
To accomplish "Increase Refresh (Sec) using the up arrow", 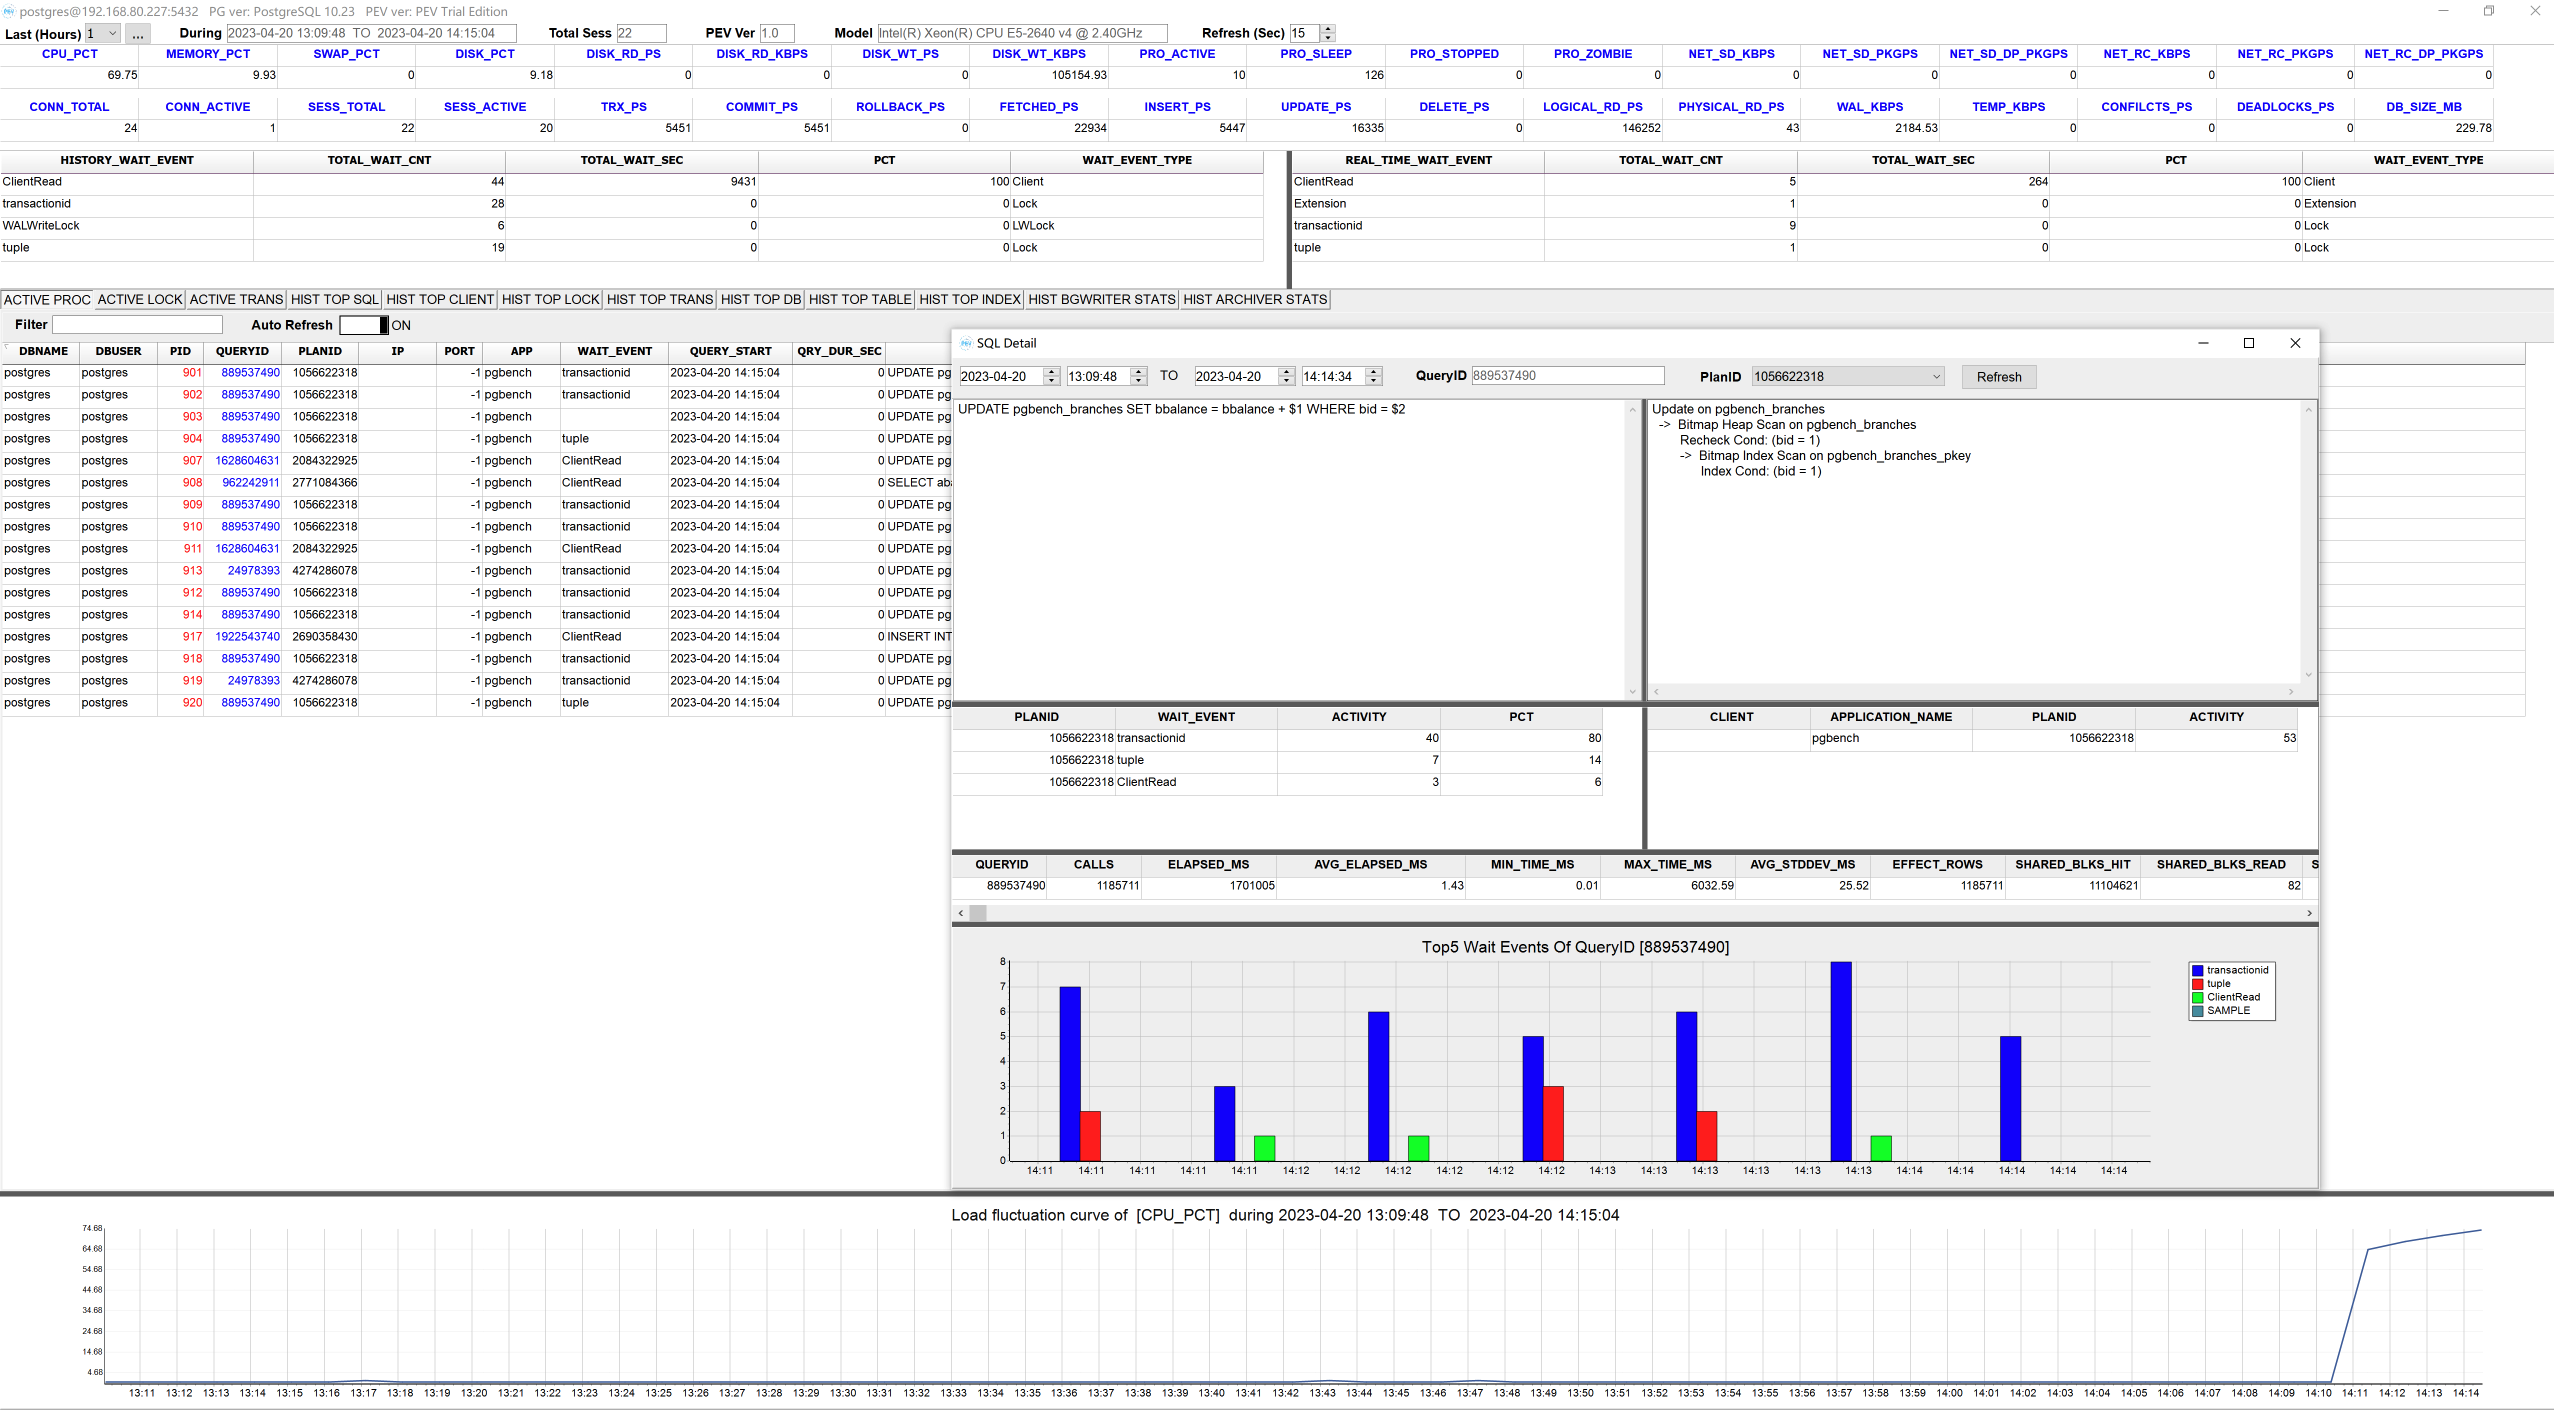I will click(1327, 28).
